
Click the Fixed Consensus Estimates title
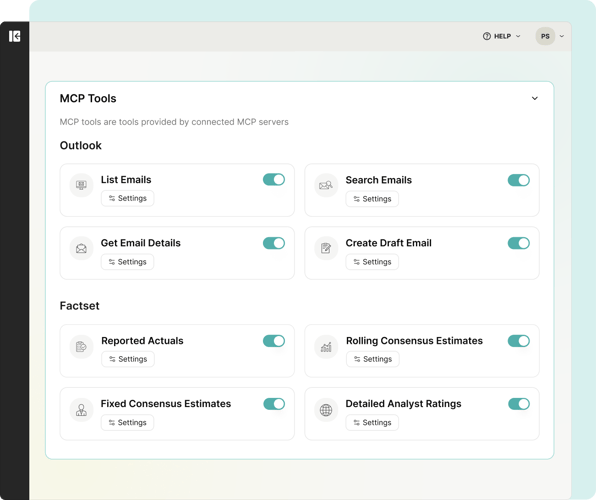click(x=166, y=404)
